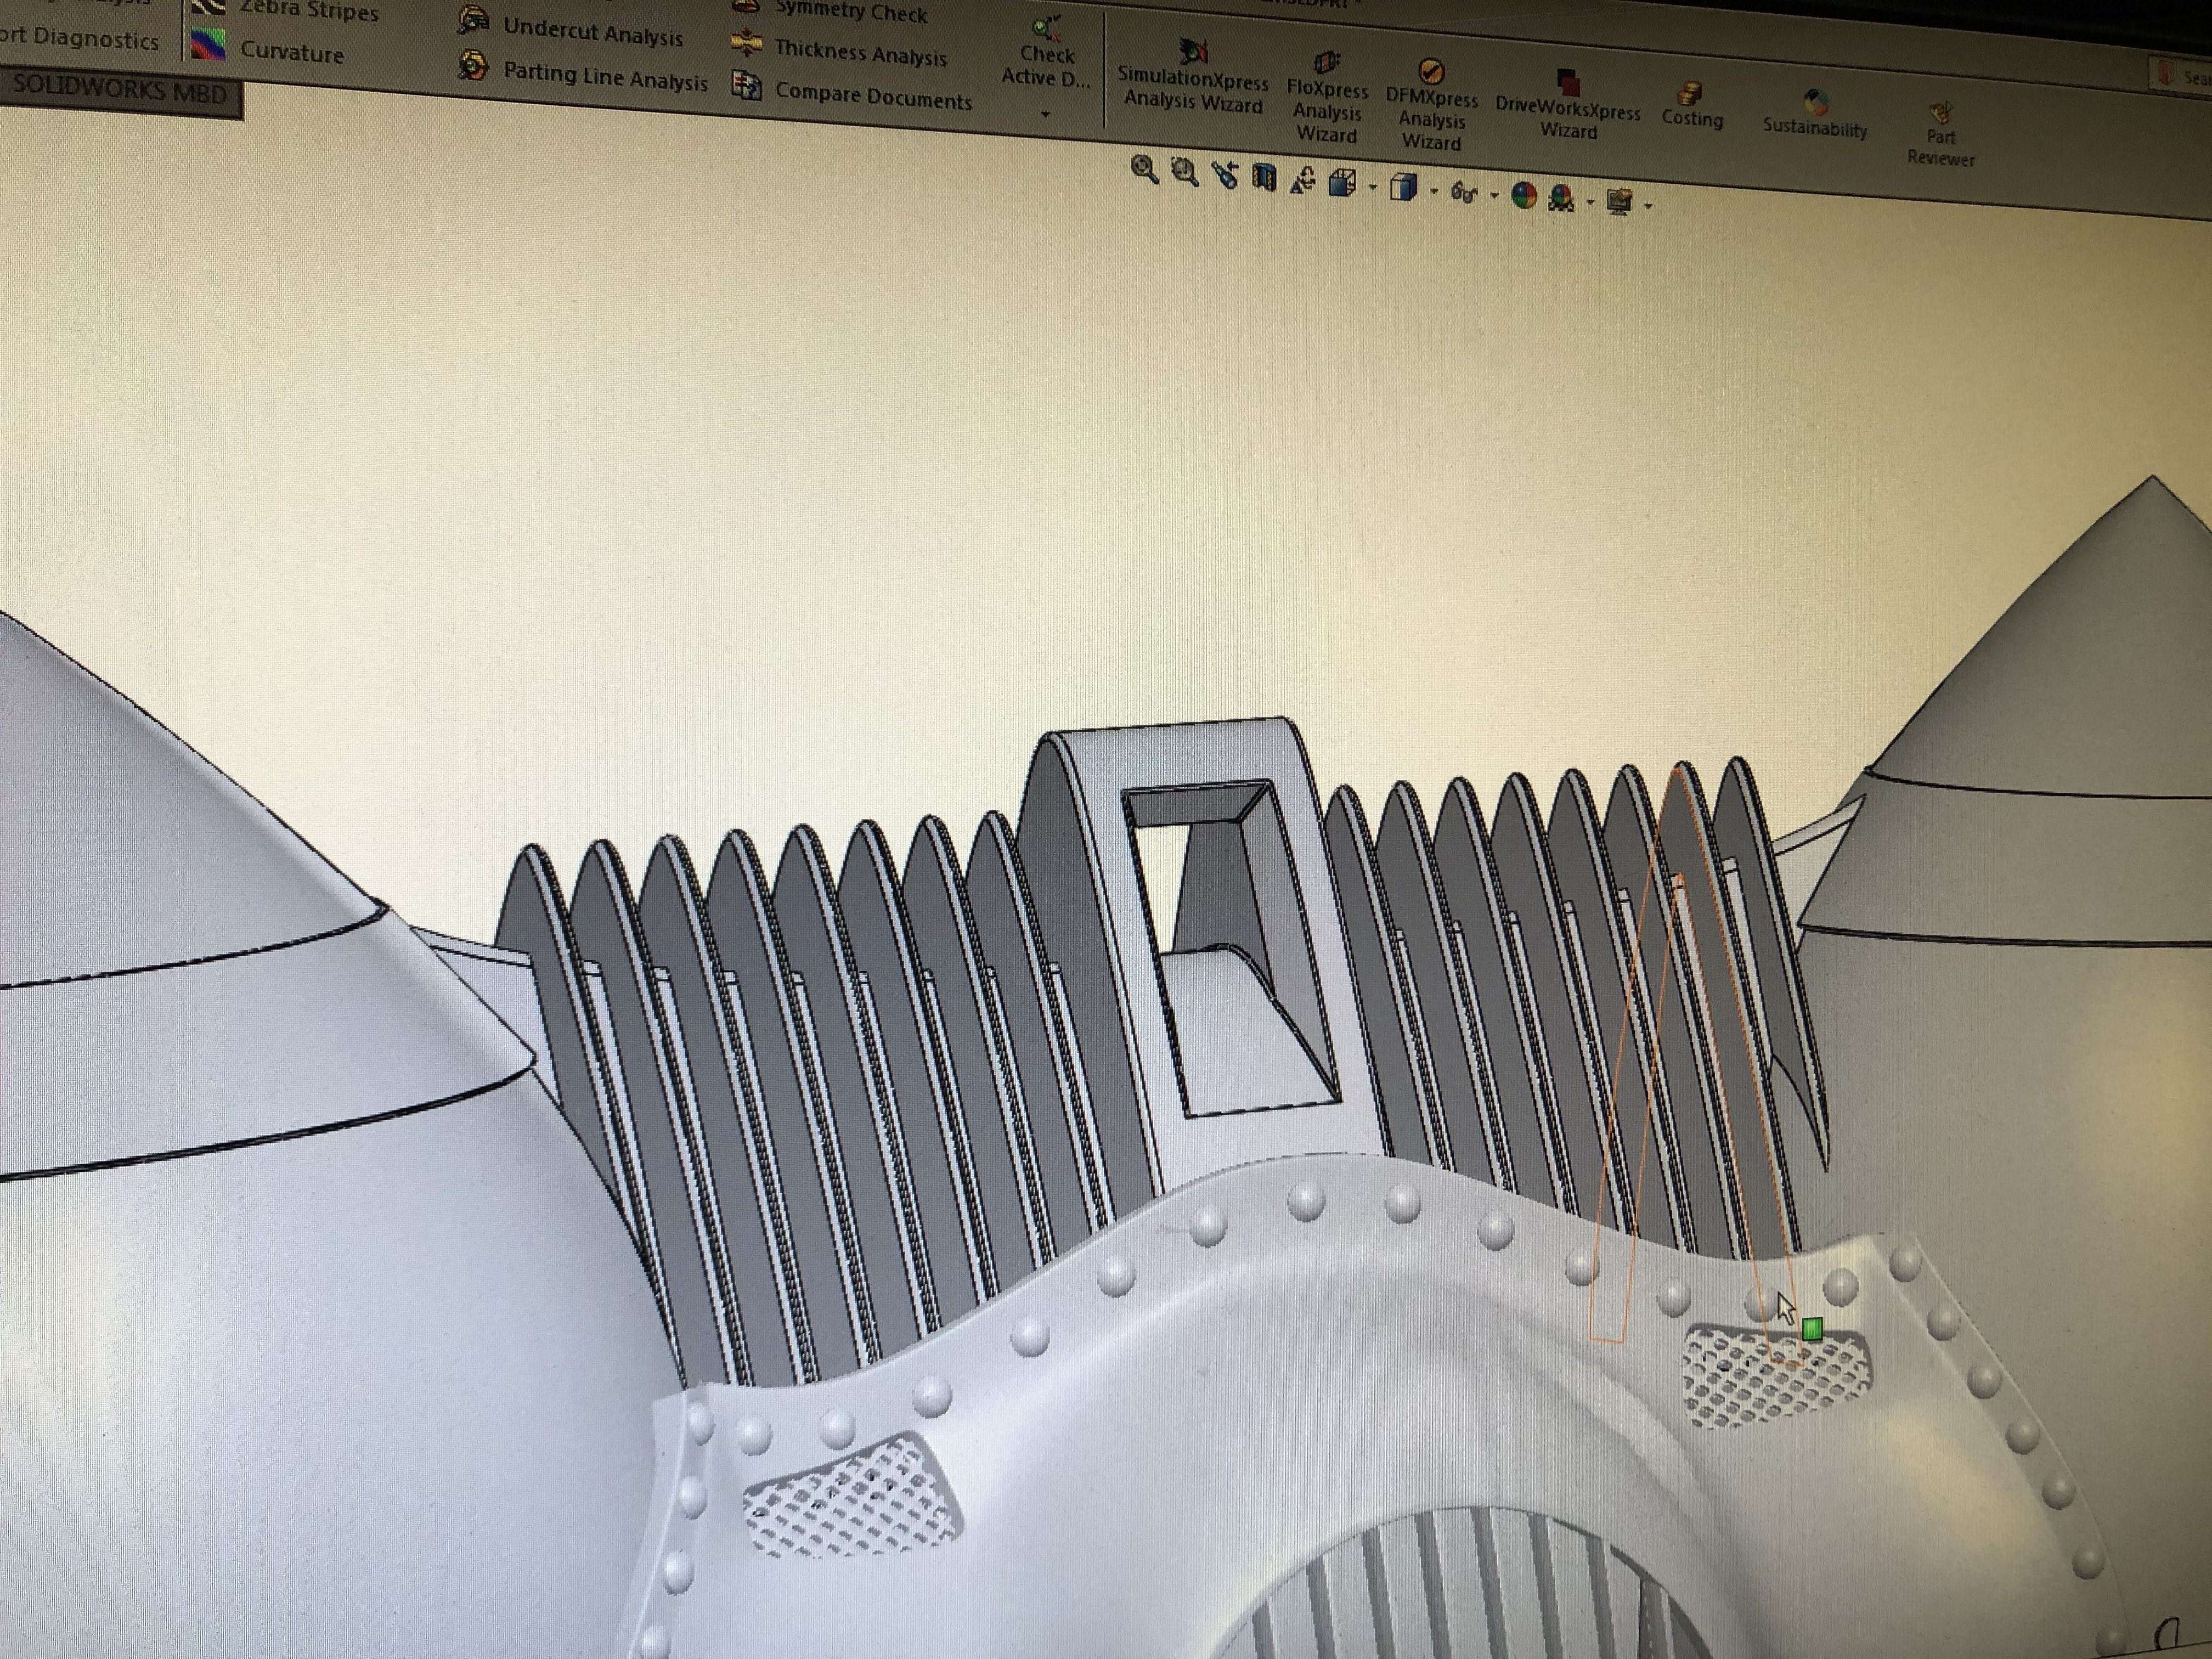
Task: Open DriveWorksXpress Wizard icon
Action: click(x=1567, y=82)
